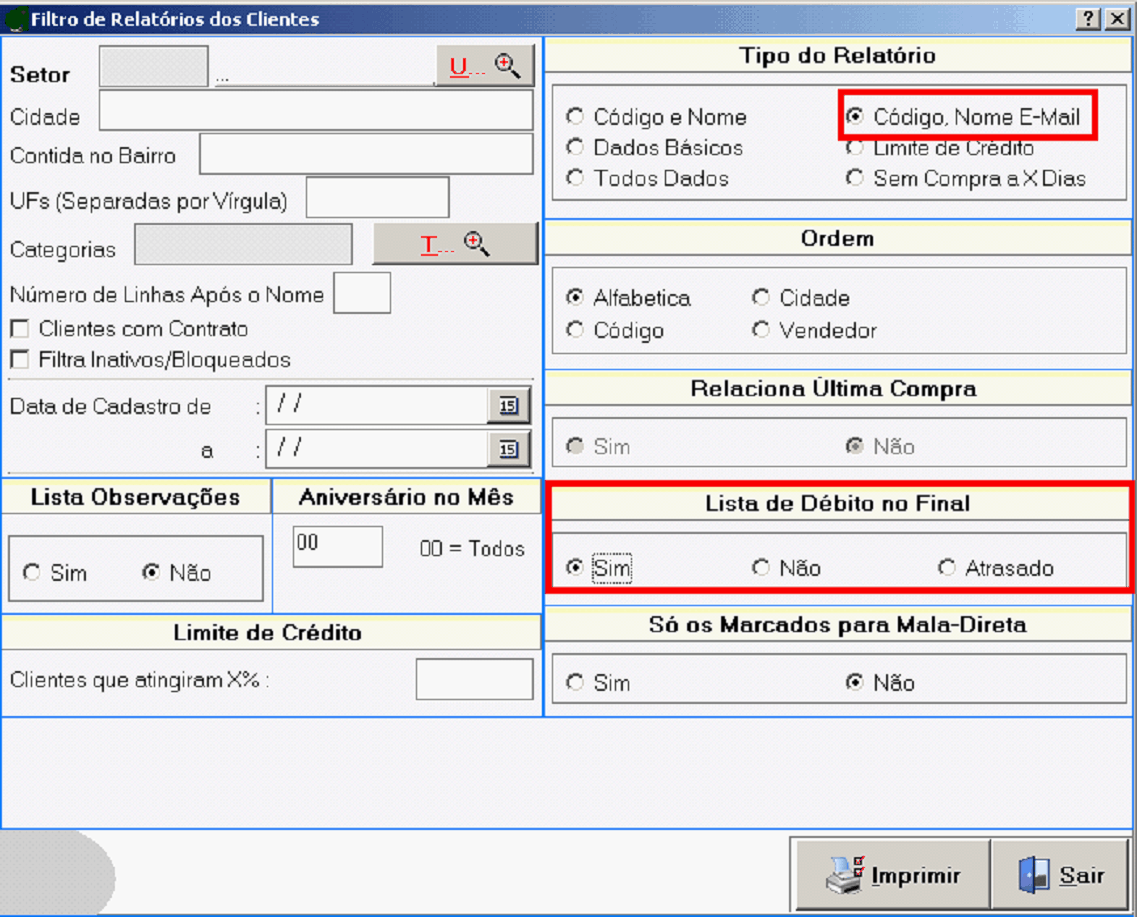Open calendar for Data de Cadastro end
Image resolution: width=1138 pixels, height=918 pixels.
pyautogui.click(x=509, y=449)
